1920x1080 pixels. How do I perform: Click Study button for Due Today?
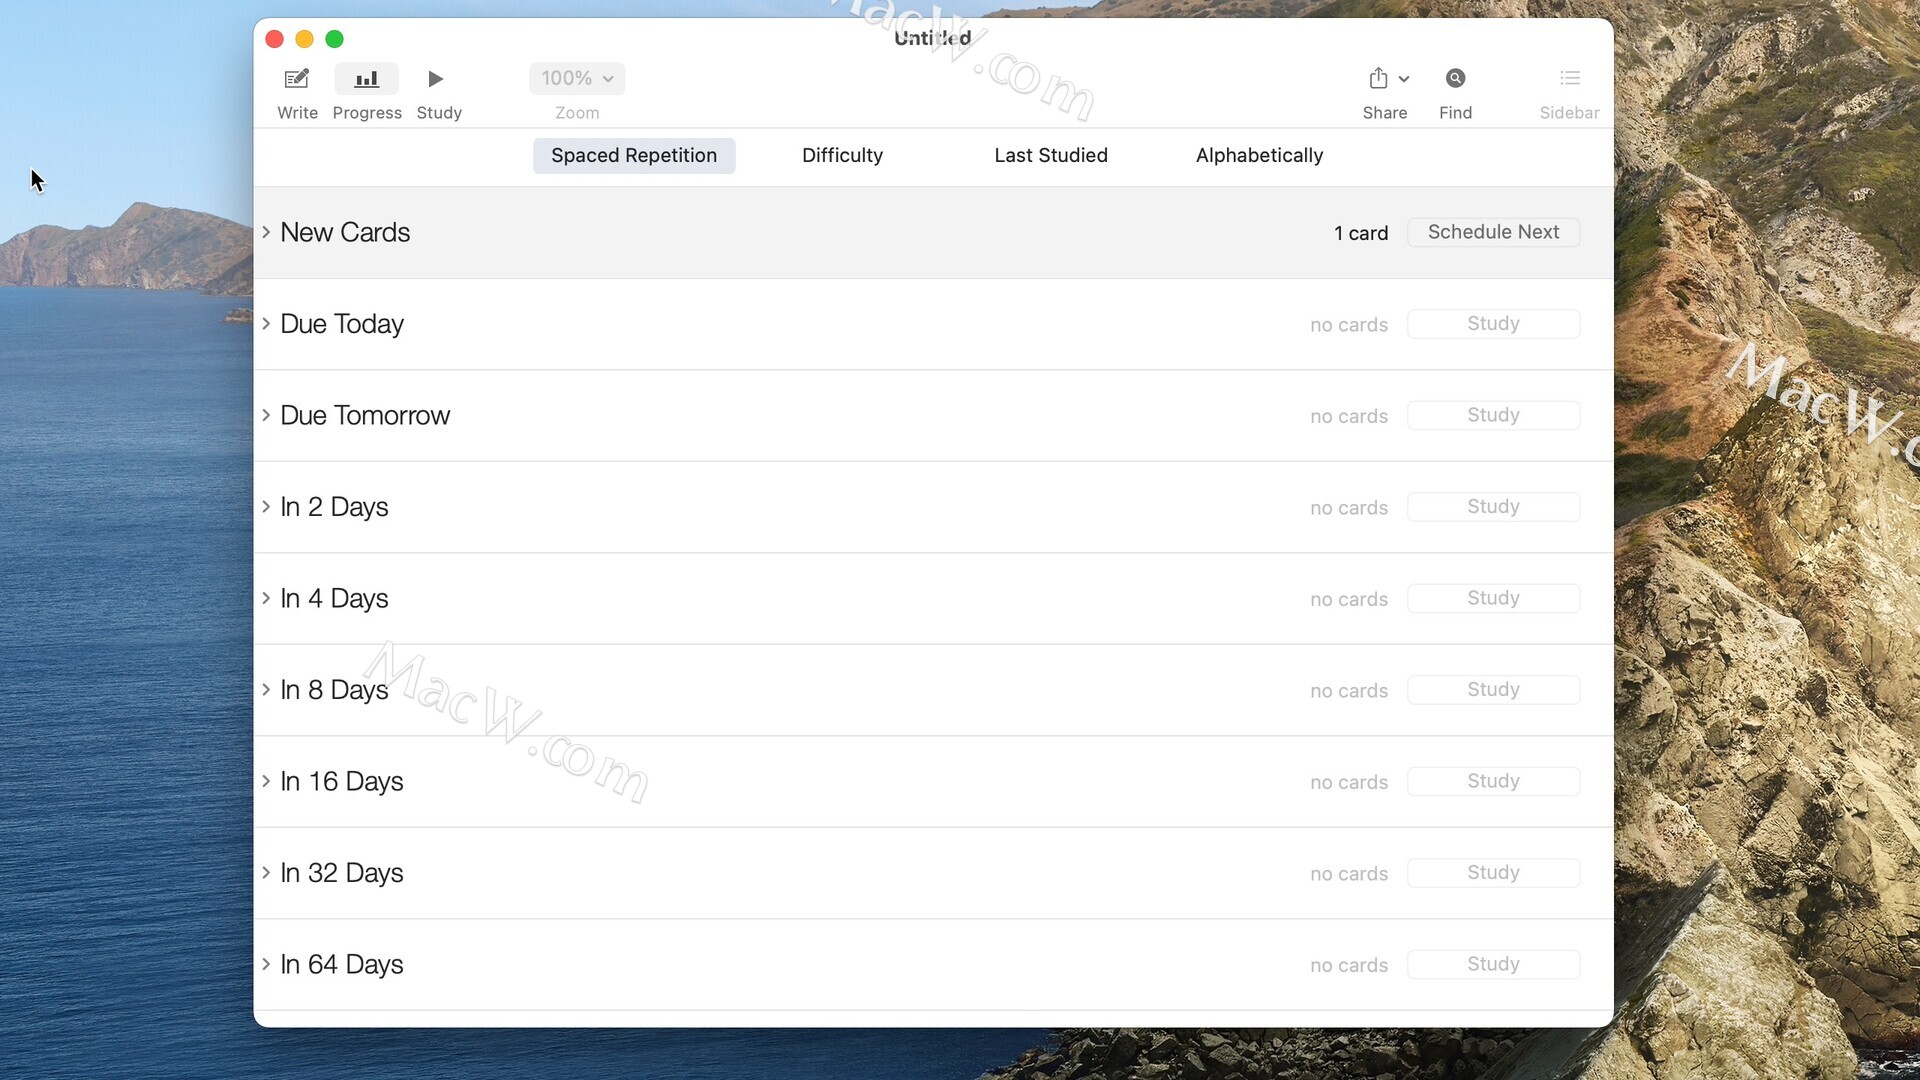[x=1493, y=324]
